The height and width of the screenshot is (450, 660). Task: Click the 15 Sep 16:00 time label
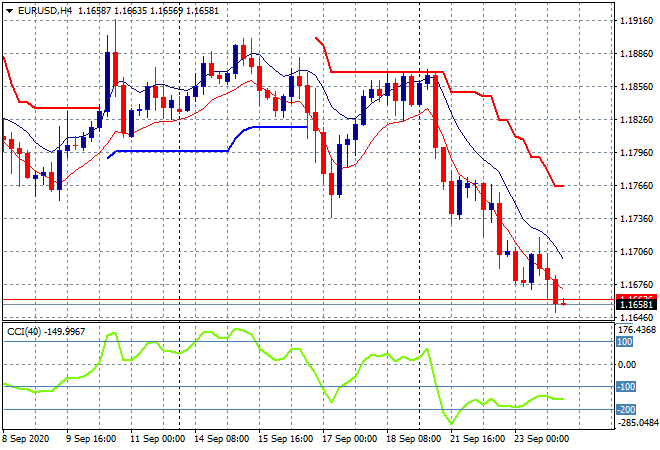tap(285, 439)
